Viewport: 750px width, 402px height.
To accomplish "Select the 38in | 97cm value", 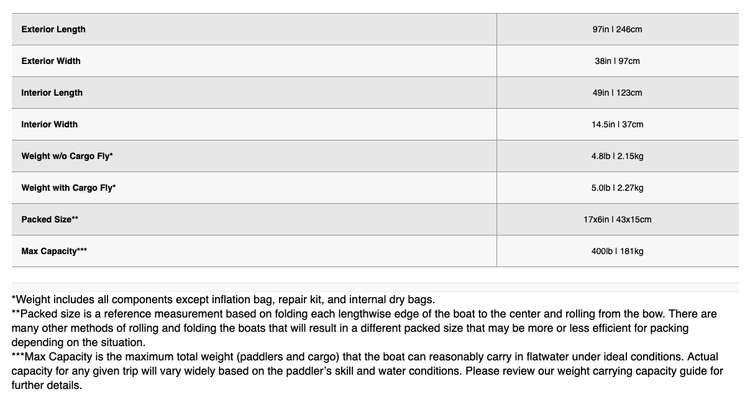I will click(617, 61).
